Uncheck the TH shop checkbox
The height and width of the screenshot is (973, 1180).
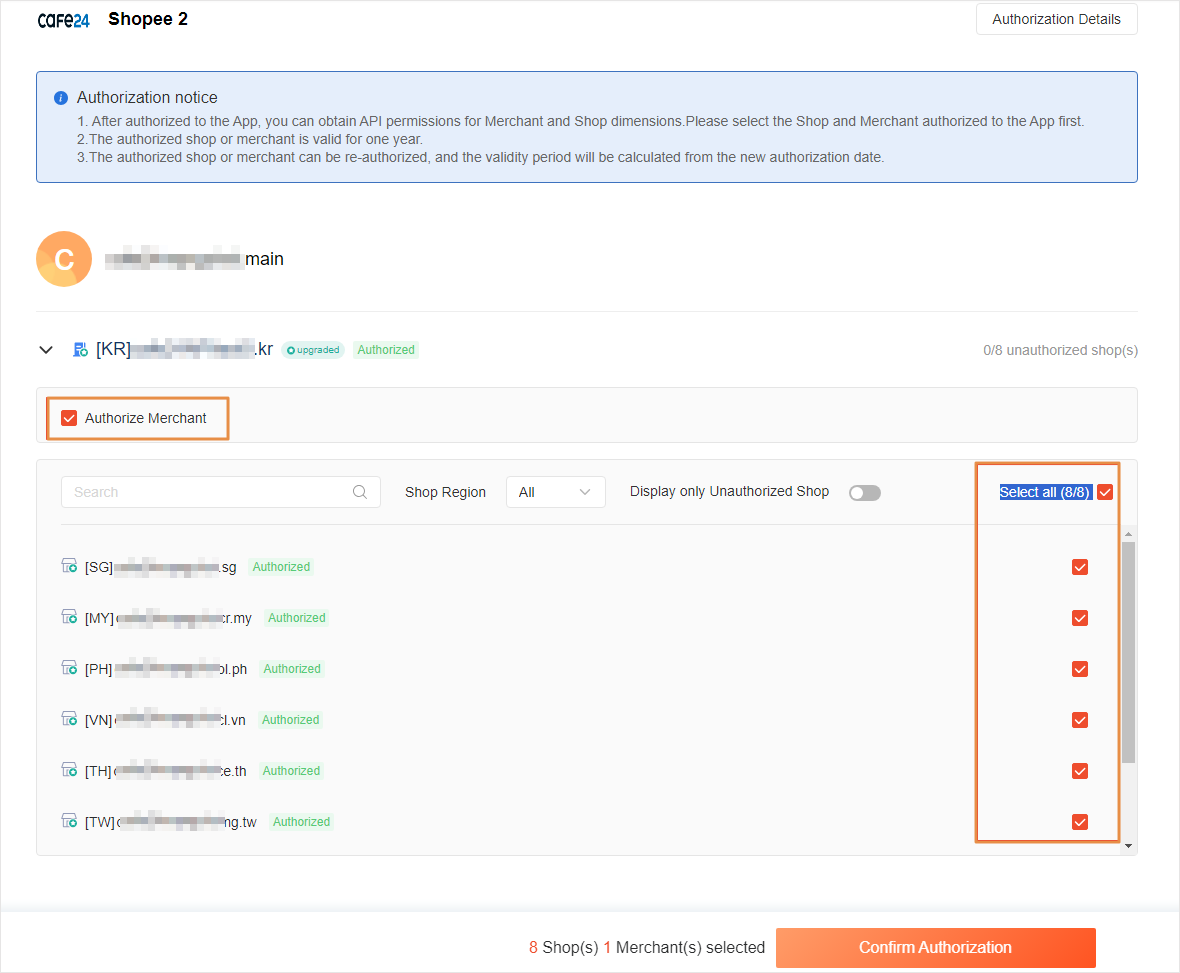1080,771
